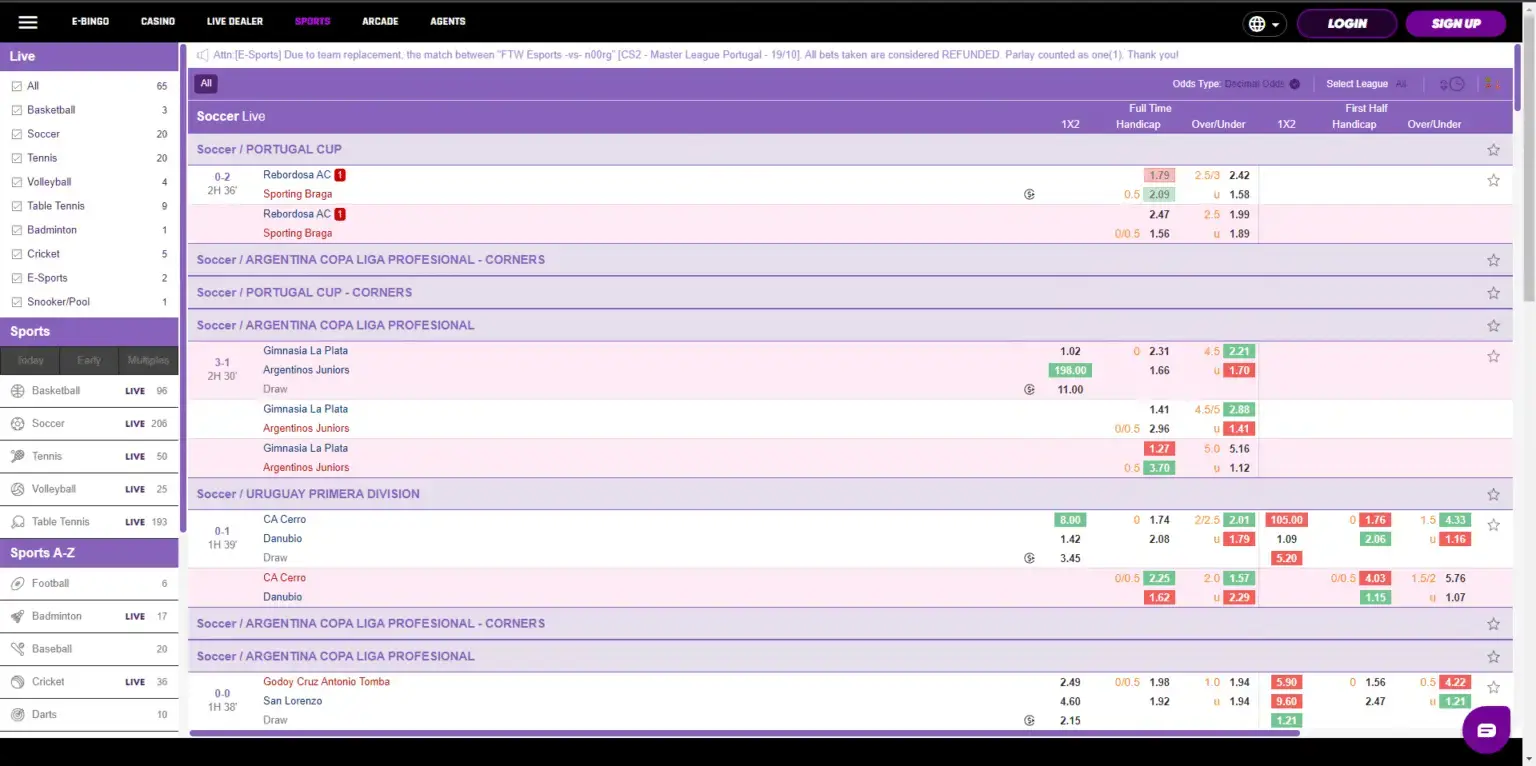Go to the Casino menu item

coord(158,21)
